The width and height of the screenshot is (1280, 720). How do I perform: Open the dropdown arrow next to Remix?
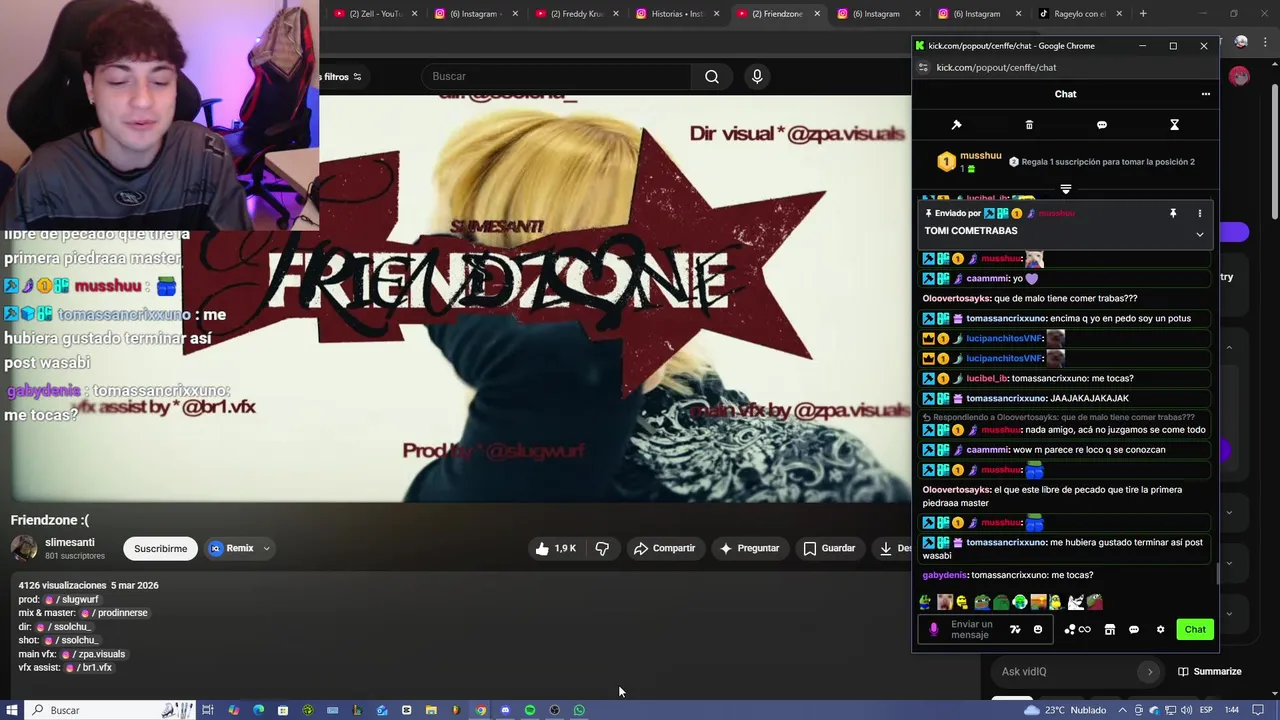(266, 548)
